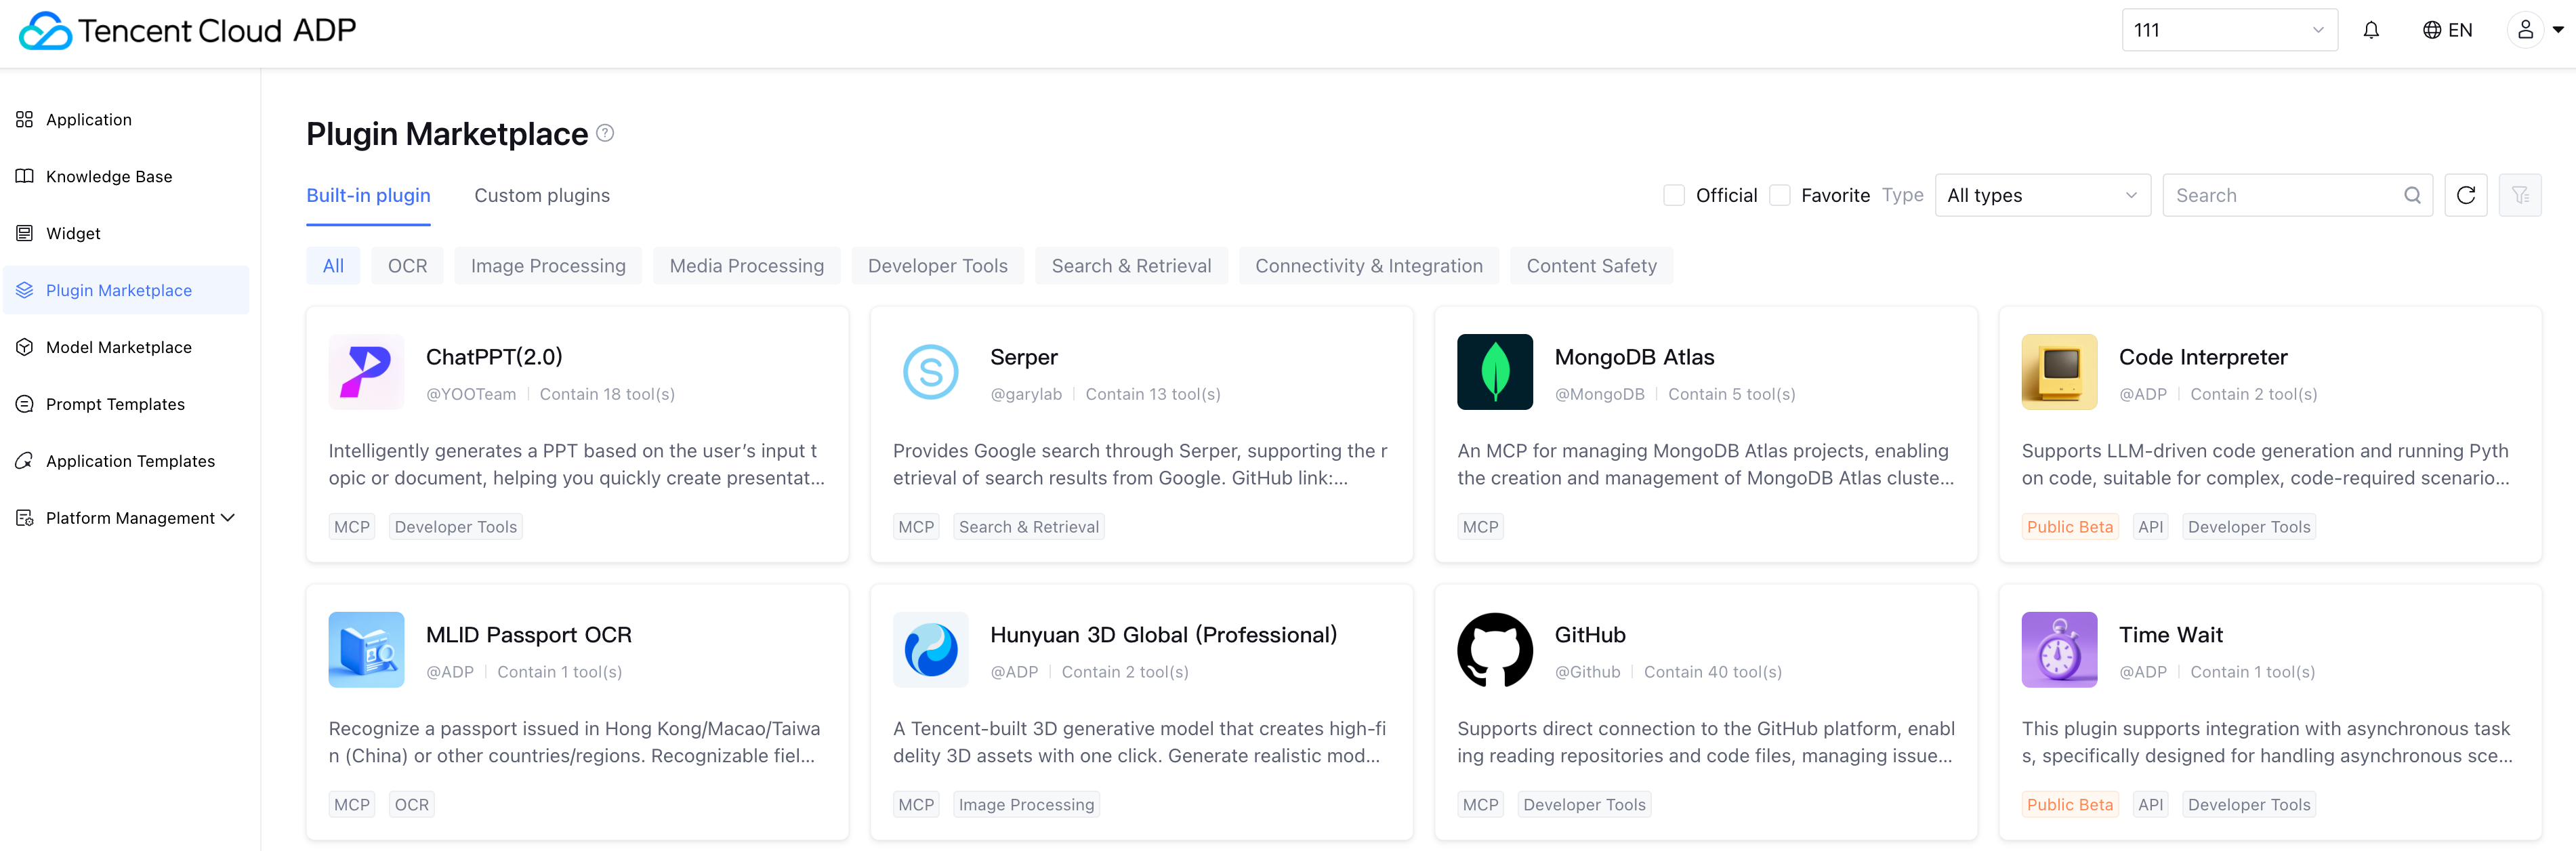Click the filter icon beside refresh

2519,195
